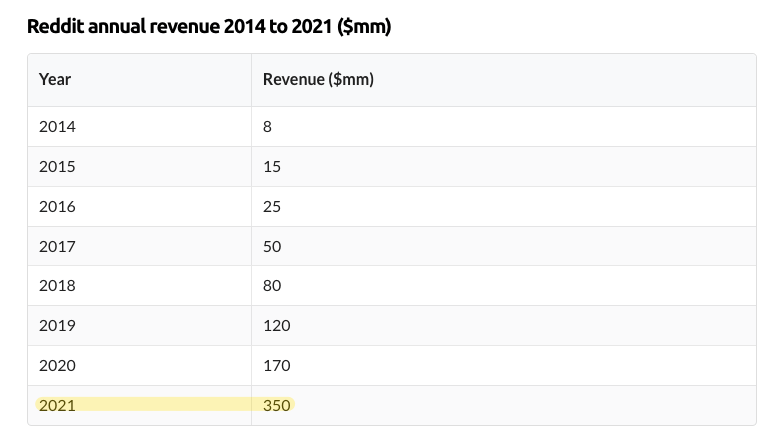Choose the 2020 year cell
The height and width of the screenshot is (441, 771).
[57, 365]
